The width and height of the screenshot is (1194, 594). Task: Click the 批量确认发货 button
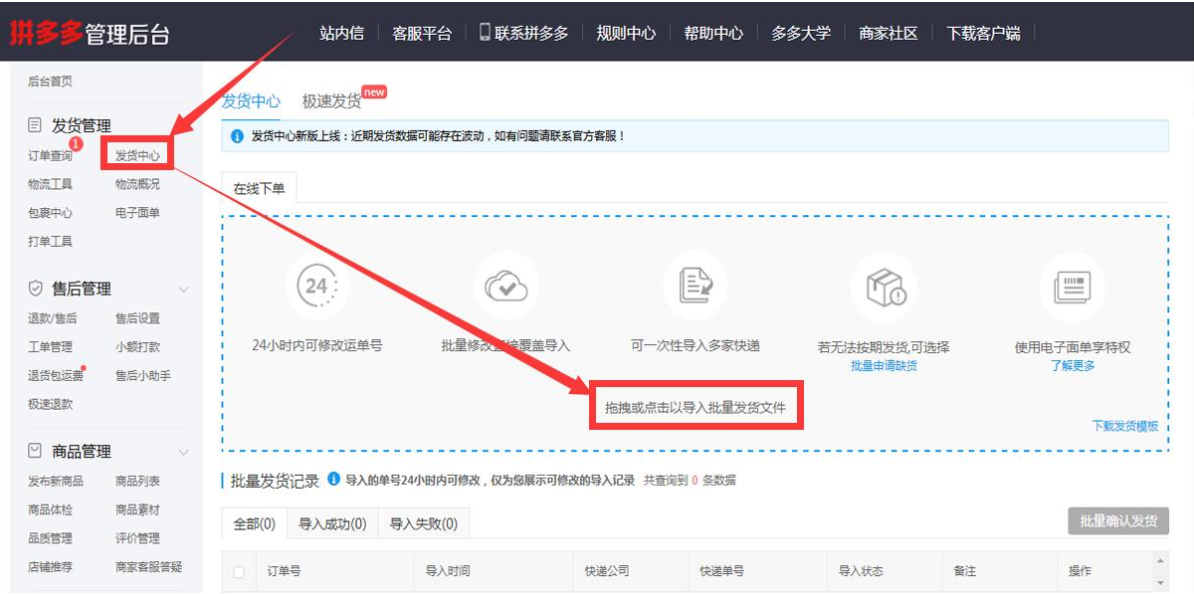click(1119, 521)
